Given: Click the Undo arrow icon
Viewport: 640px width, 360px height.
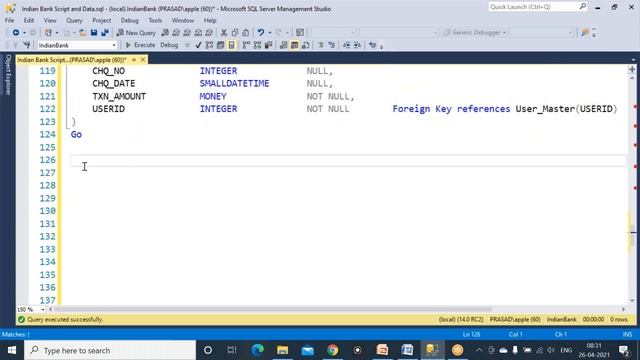Looking at the screenshot, I should pyautogui.click(x=260, y=33).
